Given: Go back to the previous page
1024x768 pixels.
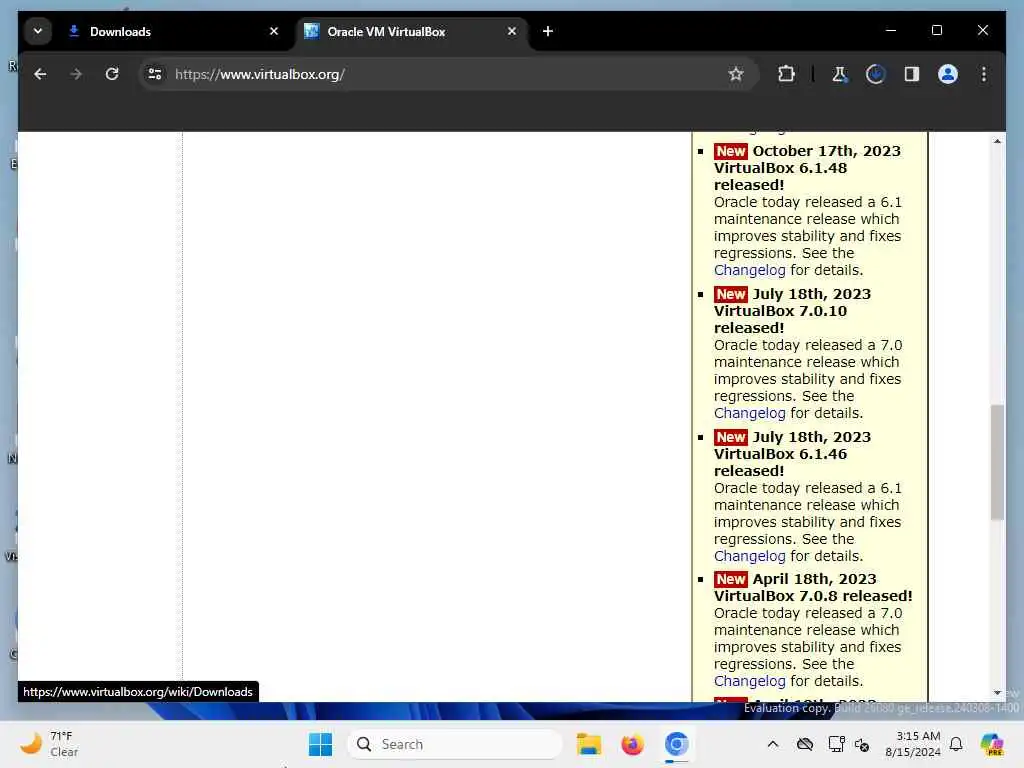Looking at the screenshot, I should tap(40, 74).
